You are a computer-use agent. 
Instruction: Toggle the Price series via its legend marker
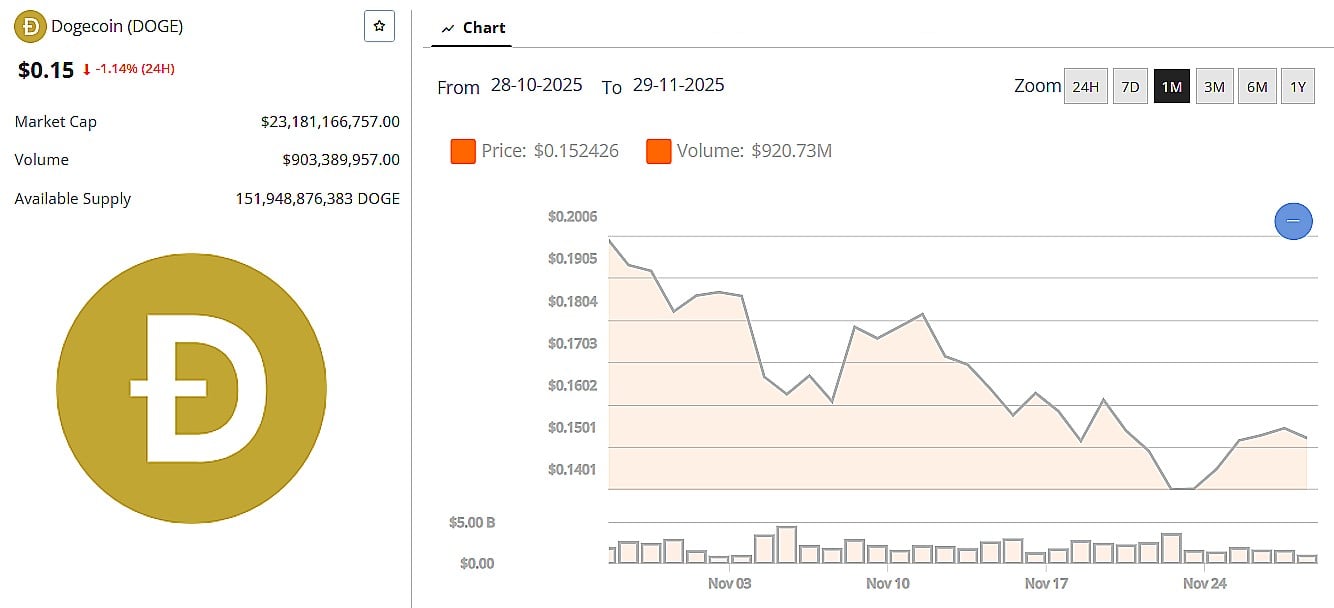point(462,151)
